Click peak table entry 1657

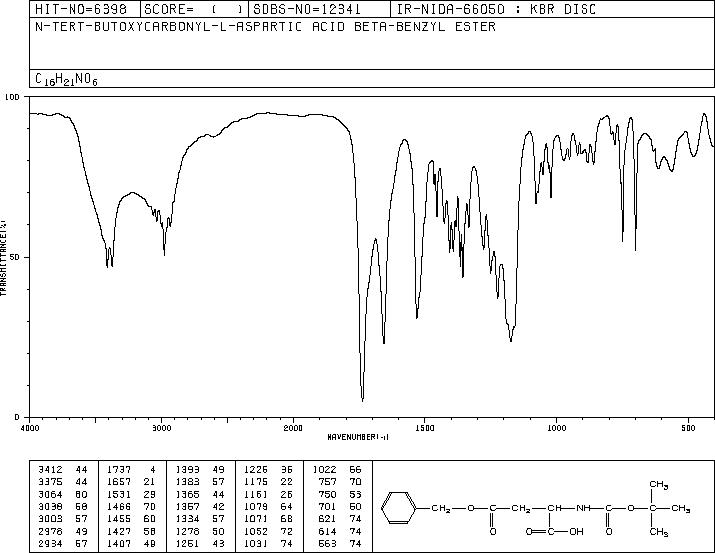pos(119,482)
